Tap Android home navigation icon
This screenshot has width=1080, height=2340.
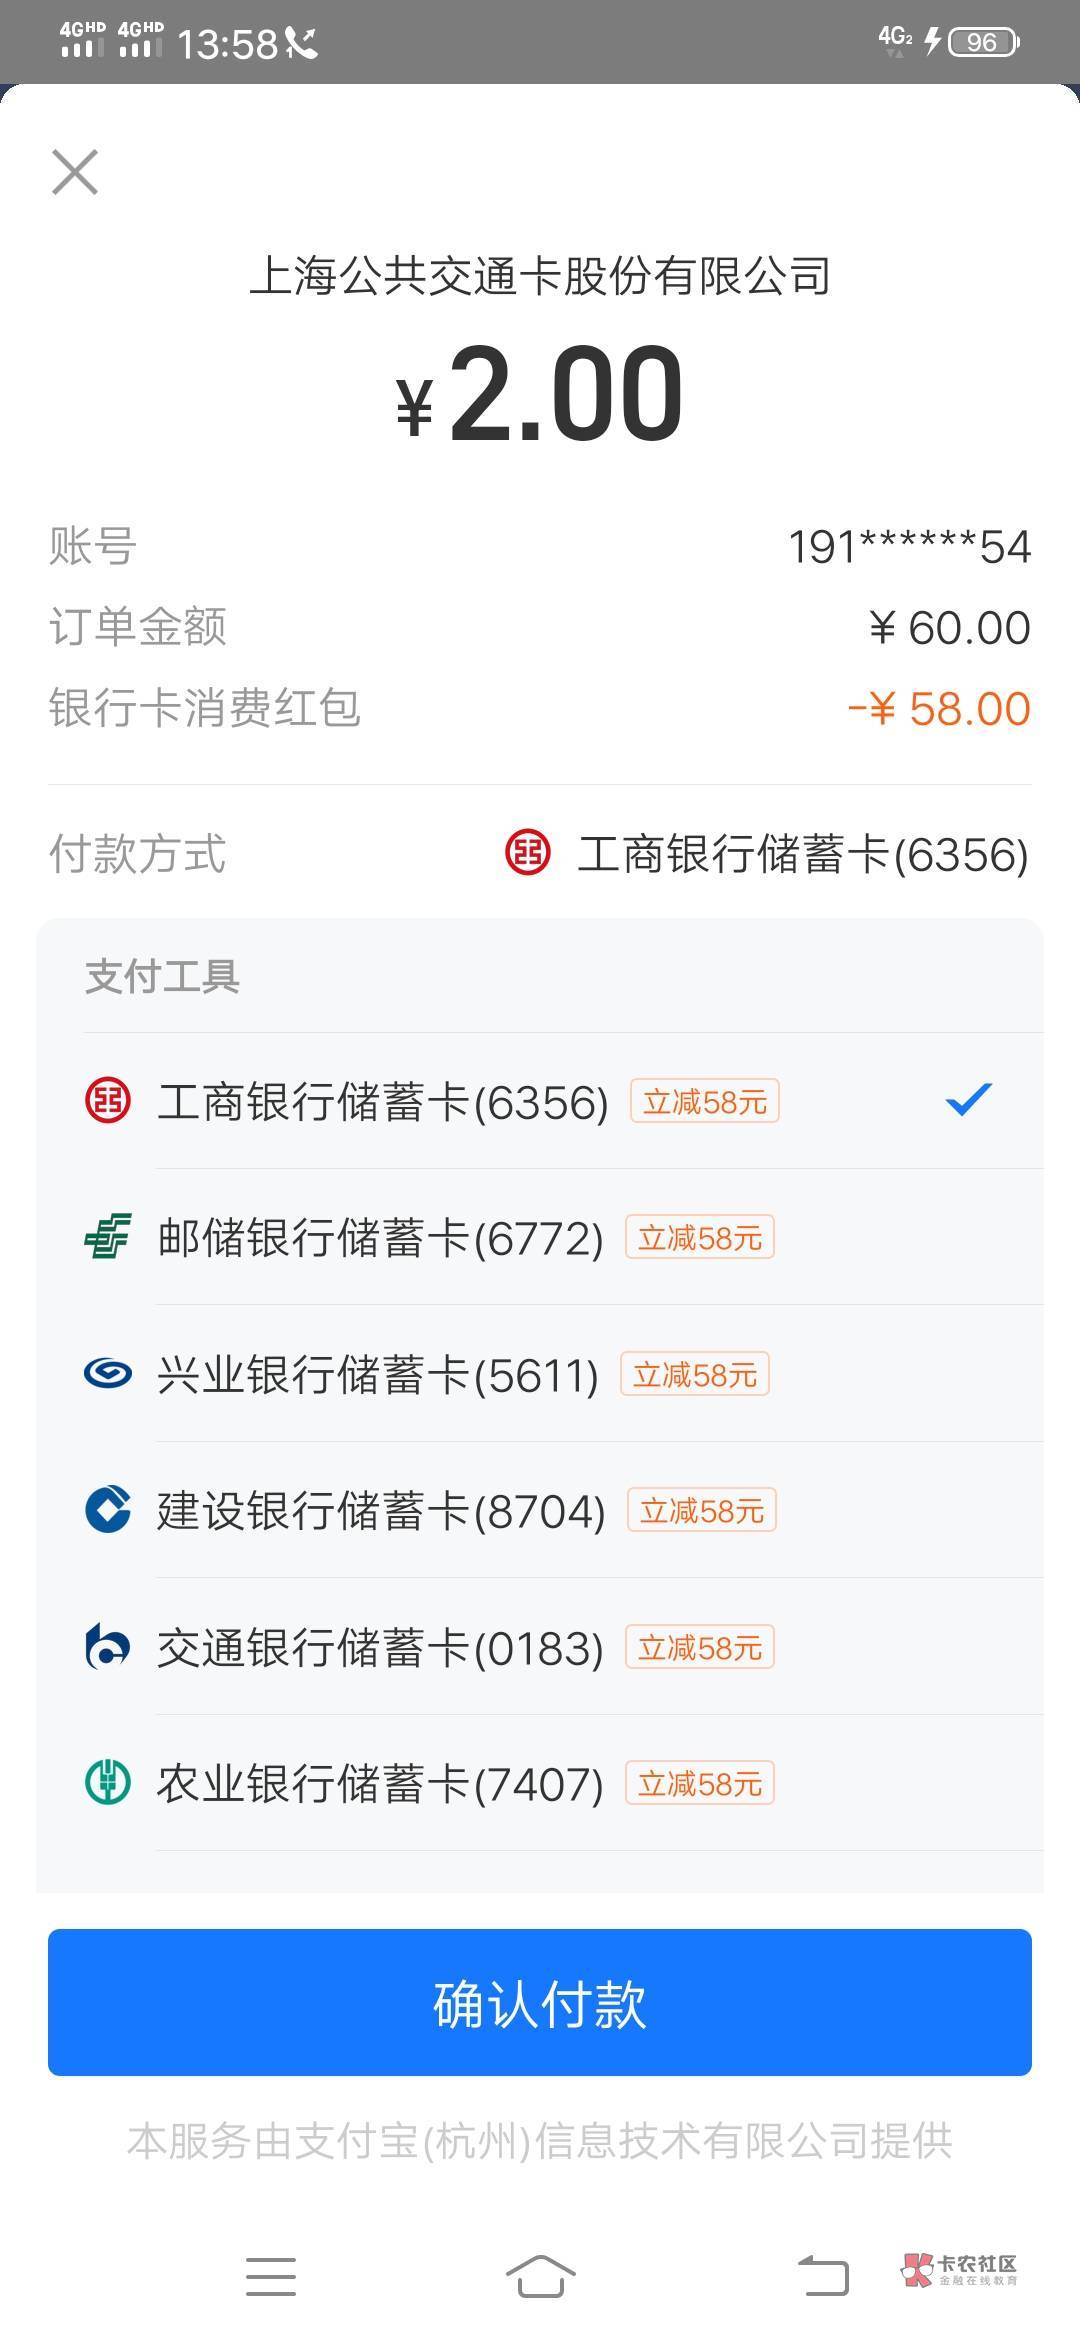click(x=540, y=2276)
